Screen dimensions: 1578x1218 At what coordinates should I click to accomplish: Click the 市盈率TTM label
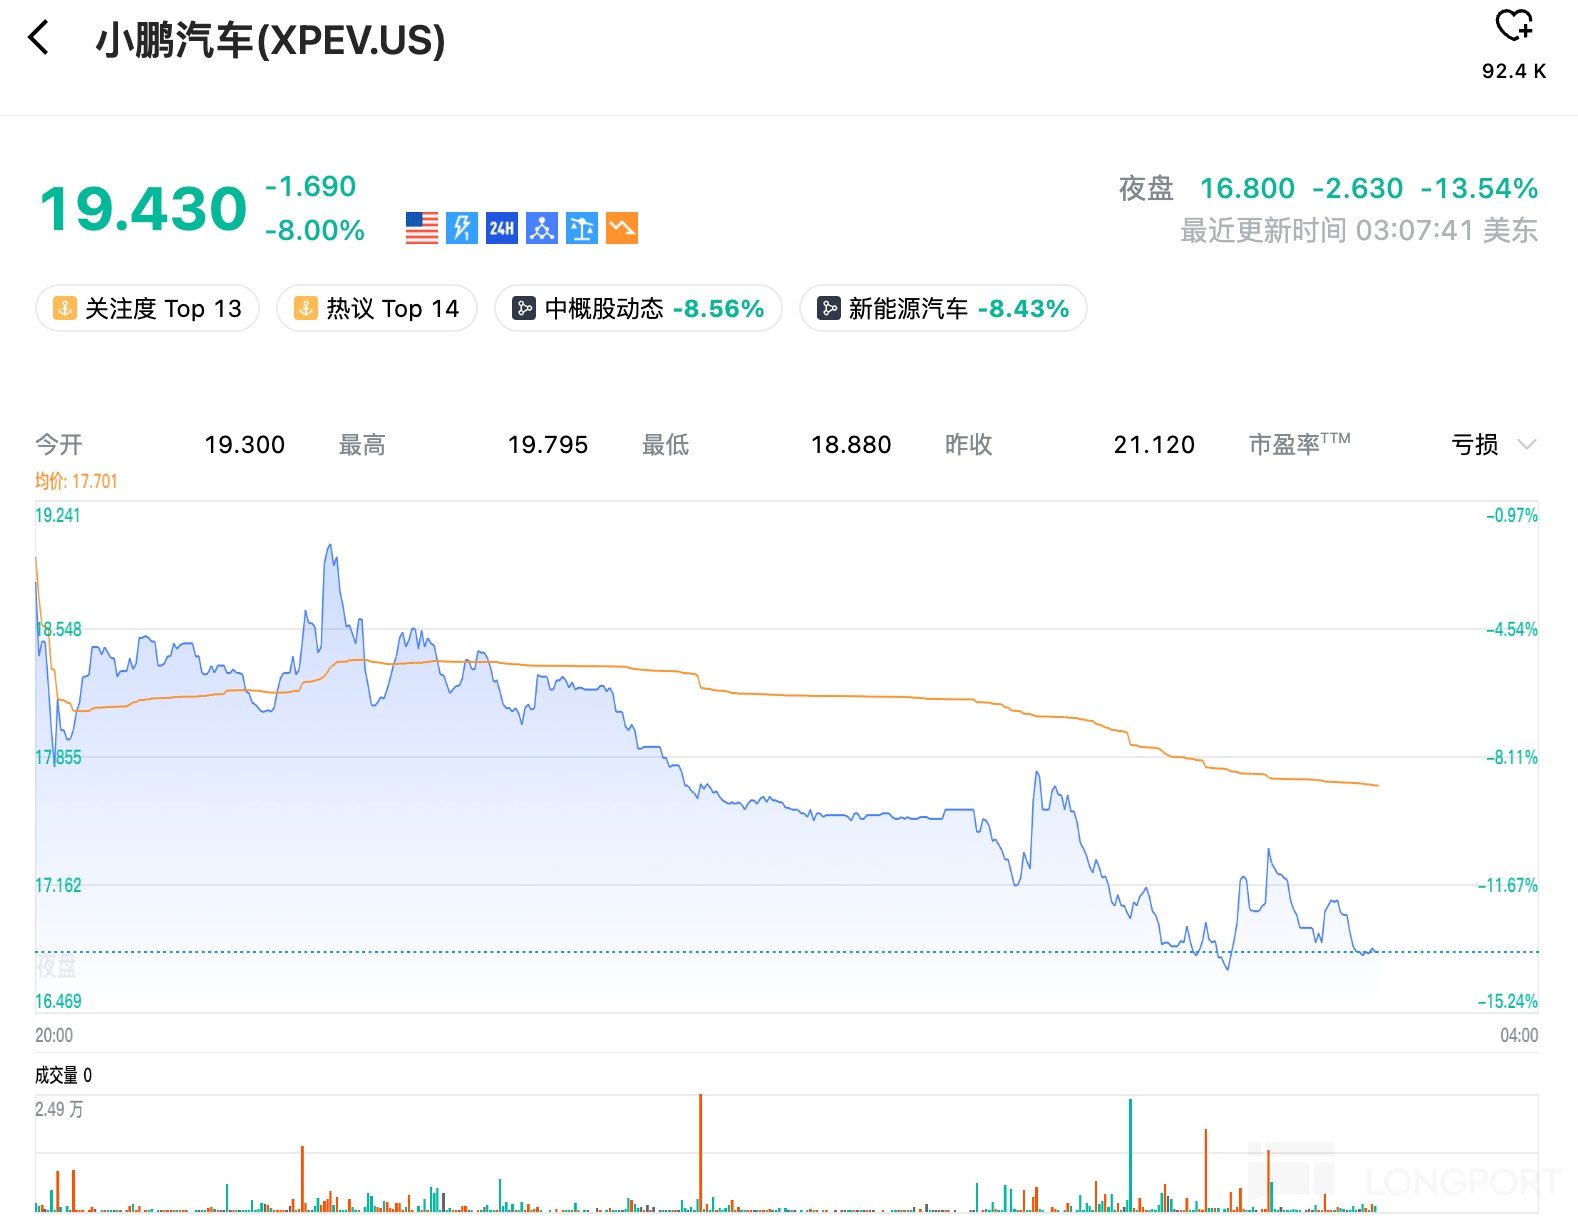tap(1298, 444)
